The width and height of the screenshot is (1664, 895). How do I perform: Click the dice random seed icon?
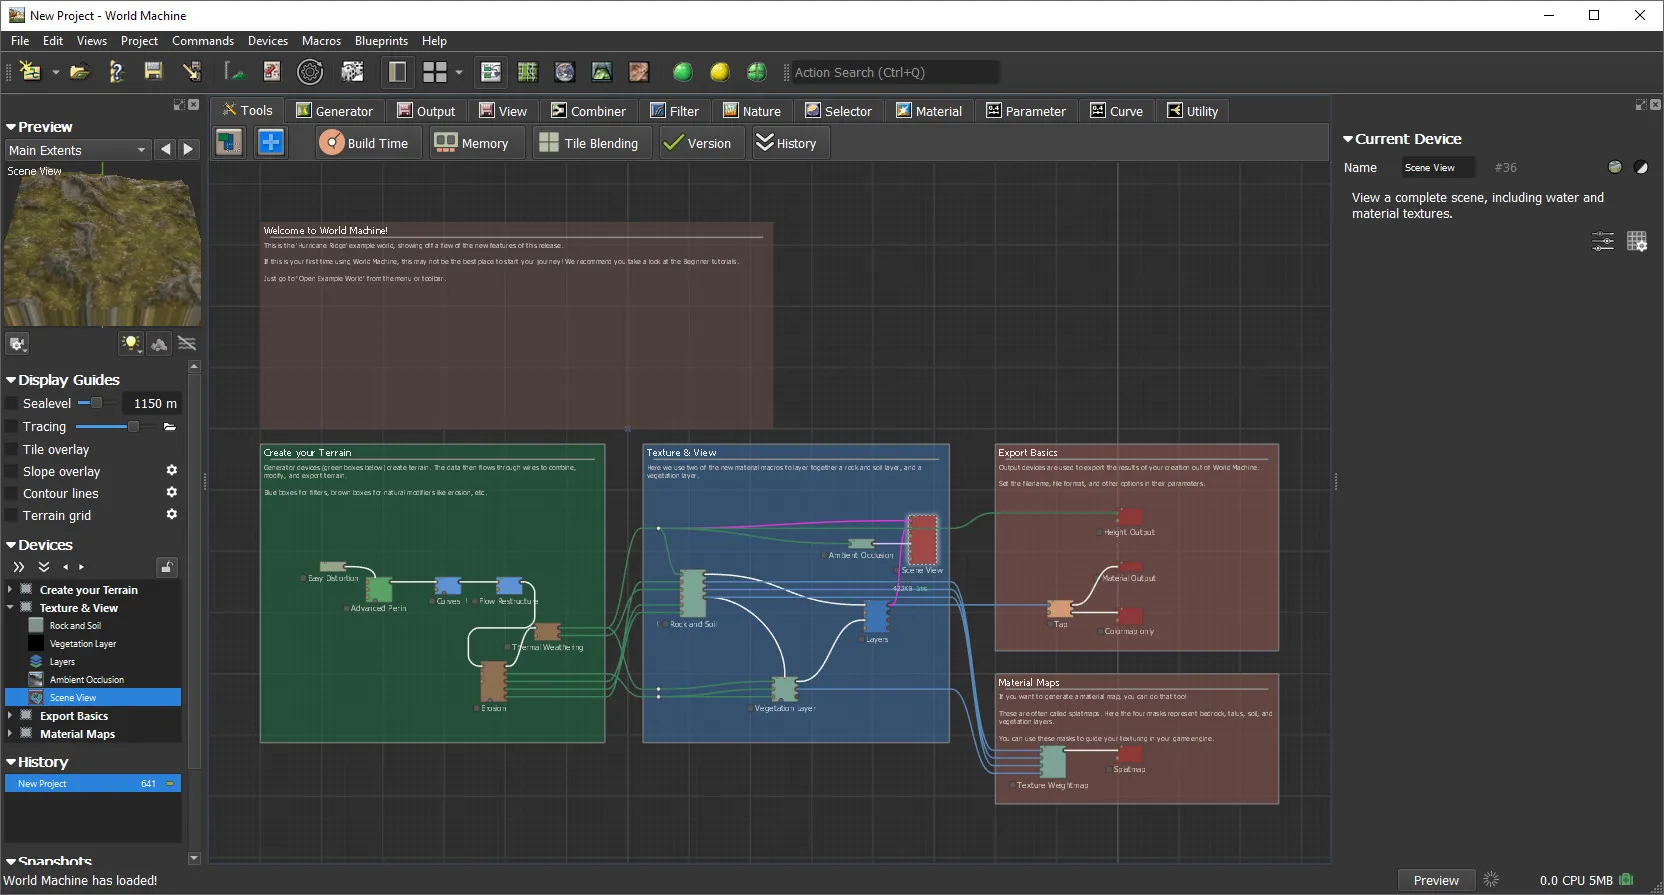[352, 72]
